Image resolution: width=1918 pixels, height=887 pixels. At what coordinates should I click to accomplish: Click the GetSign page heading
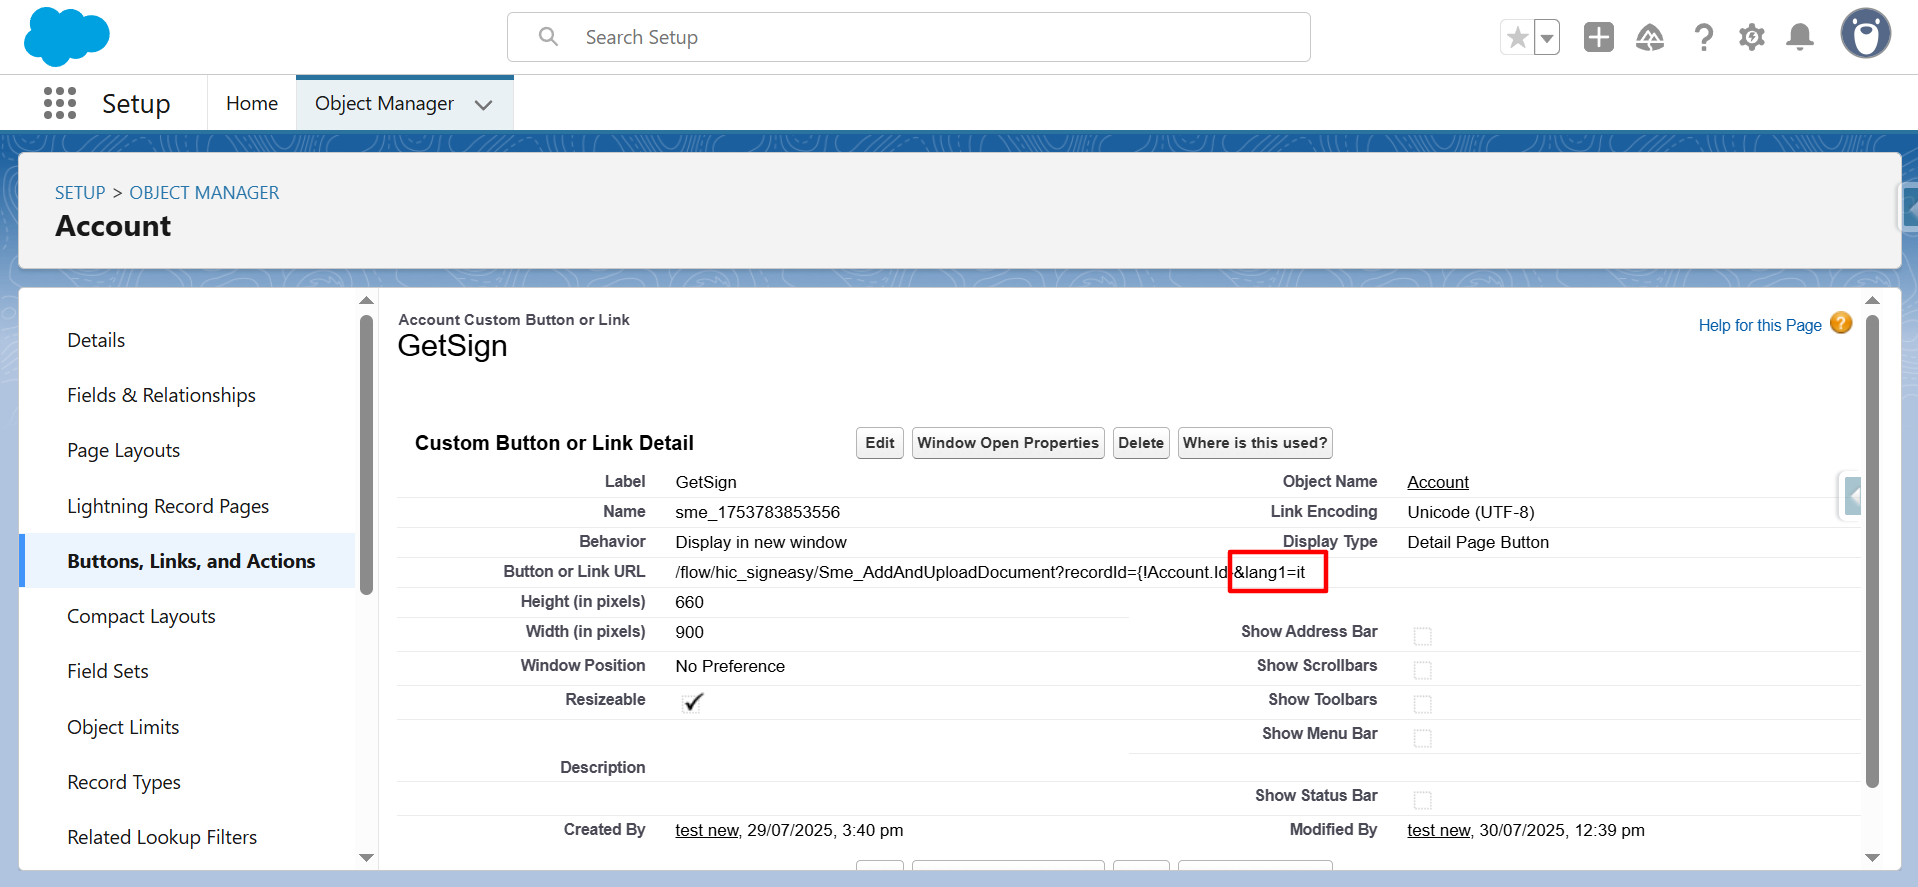452,346
